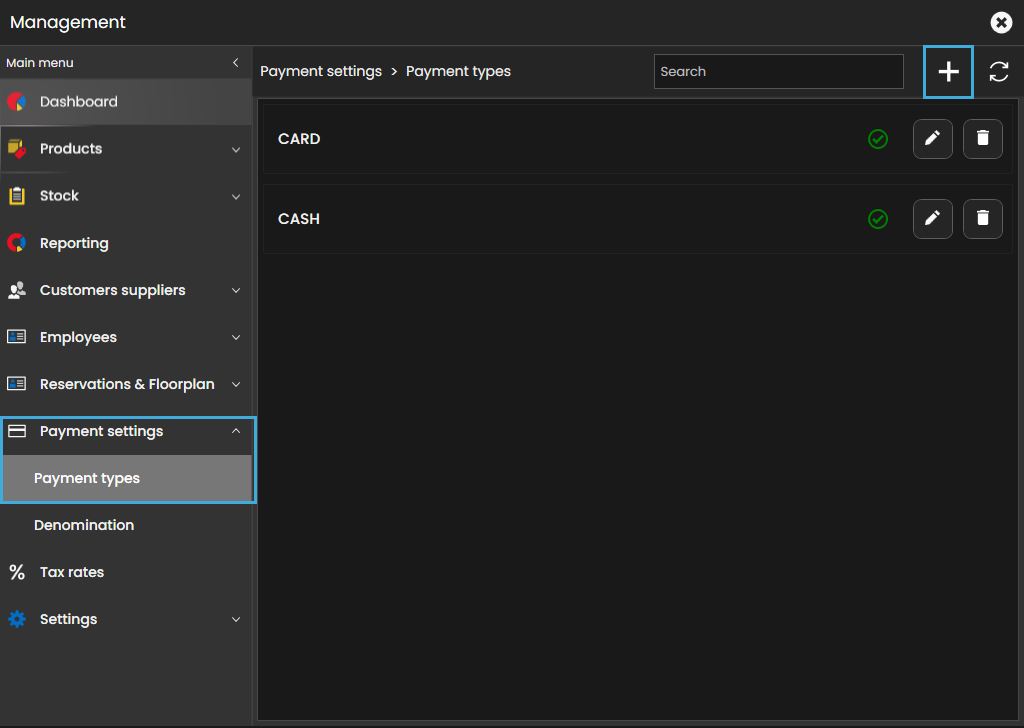Toggle the green enabled checkmark for CARD
This screenshot has height=728, width=1024.
pos(878,139)
